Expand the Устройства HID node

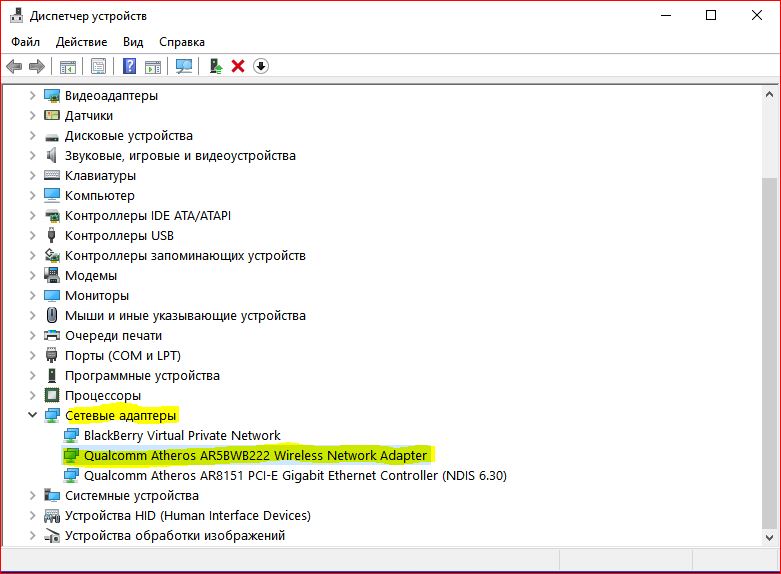pyautogui.click(x=32, y=515)
